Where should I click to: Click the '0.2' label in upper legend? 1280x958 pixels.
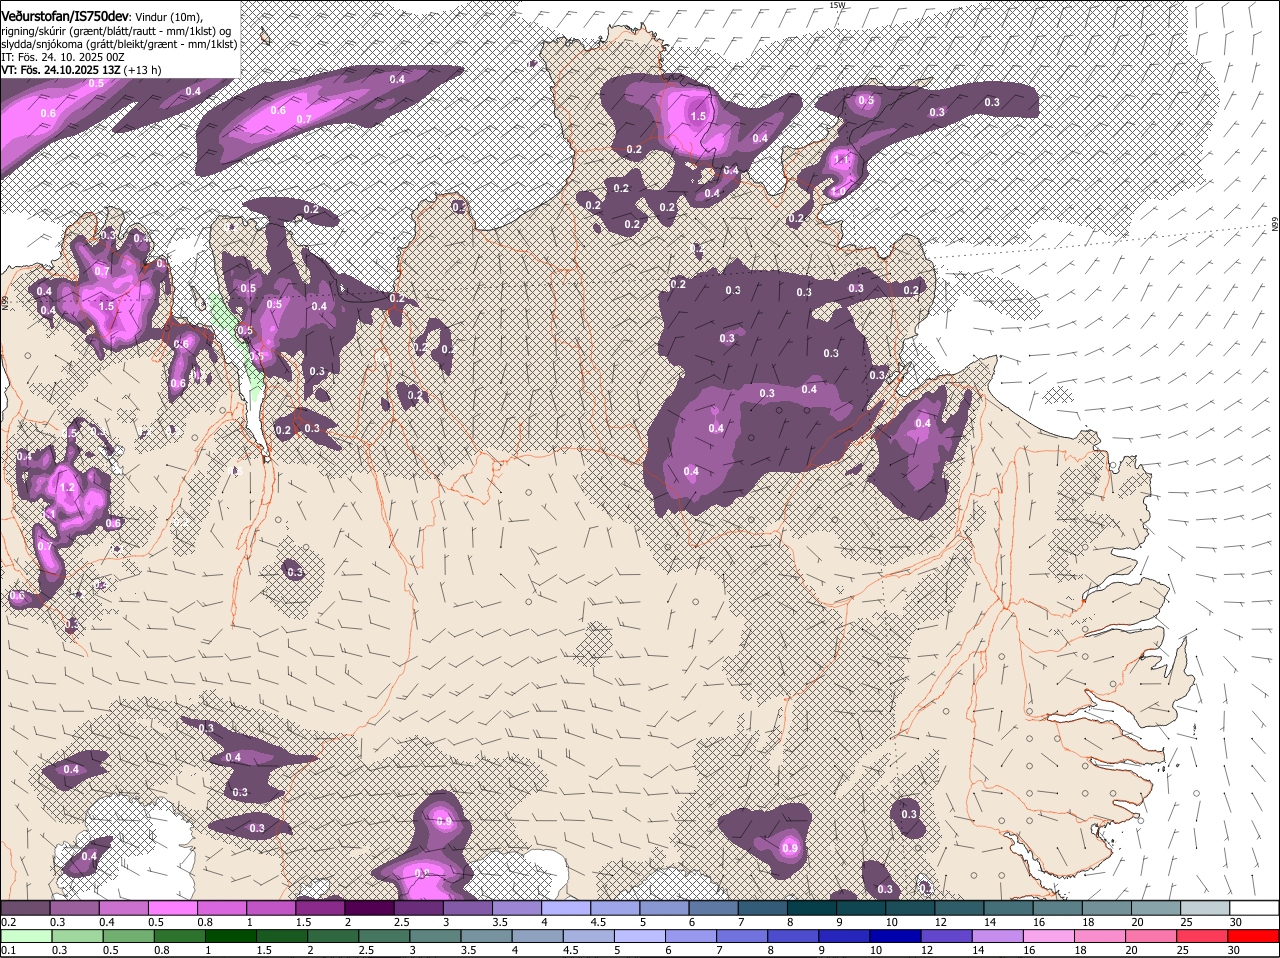coord(8,922)
